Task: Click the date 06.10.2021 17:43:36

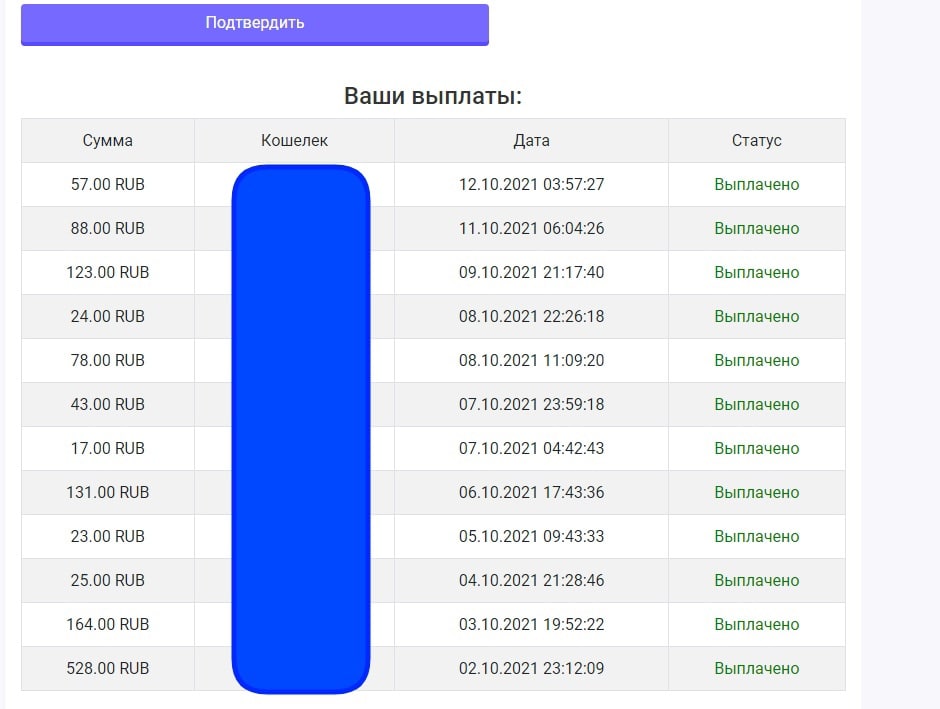Action: 531,493
